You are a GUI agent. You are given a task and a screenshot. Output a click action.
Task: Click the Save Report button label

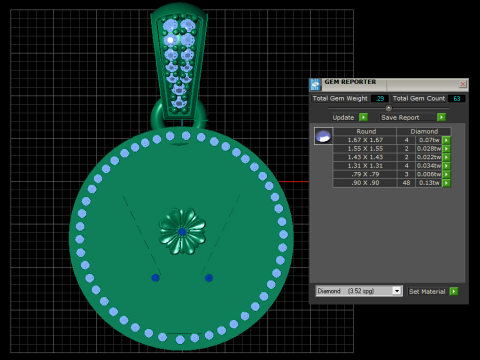pyautogui.click(x=400, y=117)
